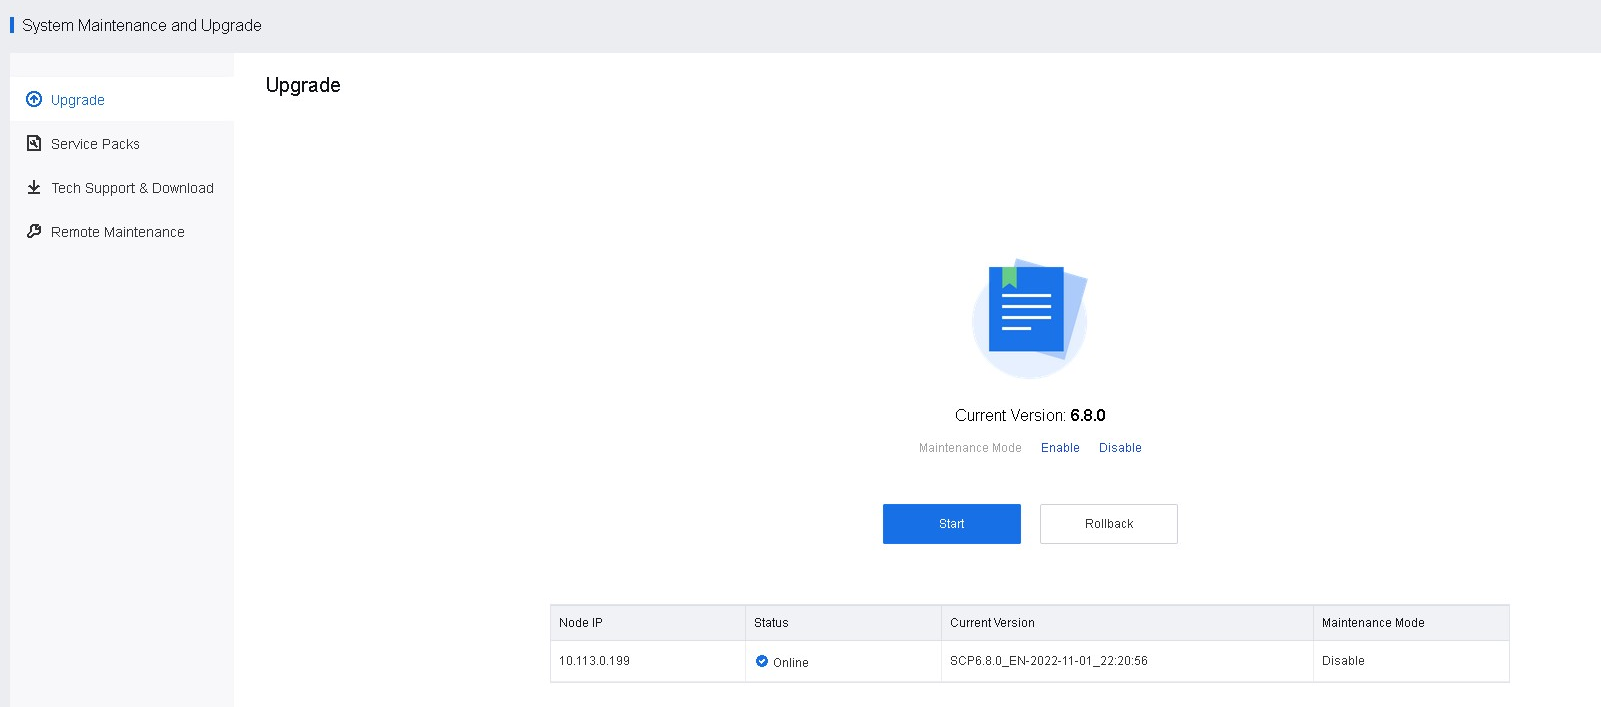Open the Service Packs menu label
Viewport: 1601px width, 707px height.
coord(95,144)
